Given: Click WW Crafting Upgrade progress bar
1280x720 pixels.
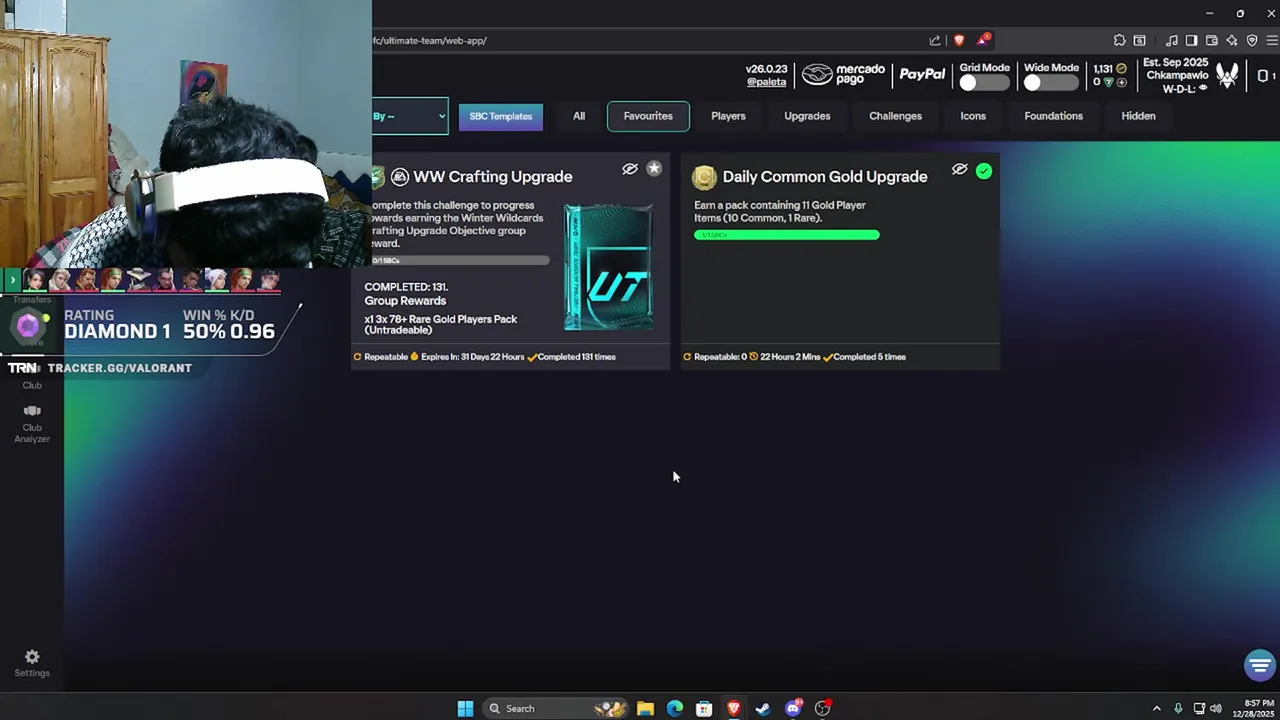Looking at the screenshot, I should tap(460, 260).
